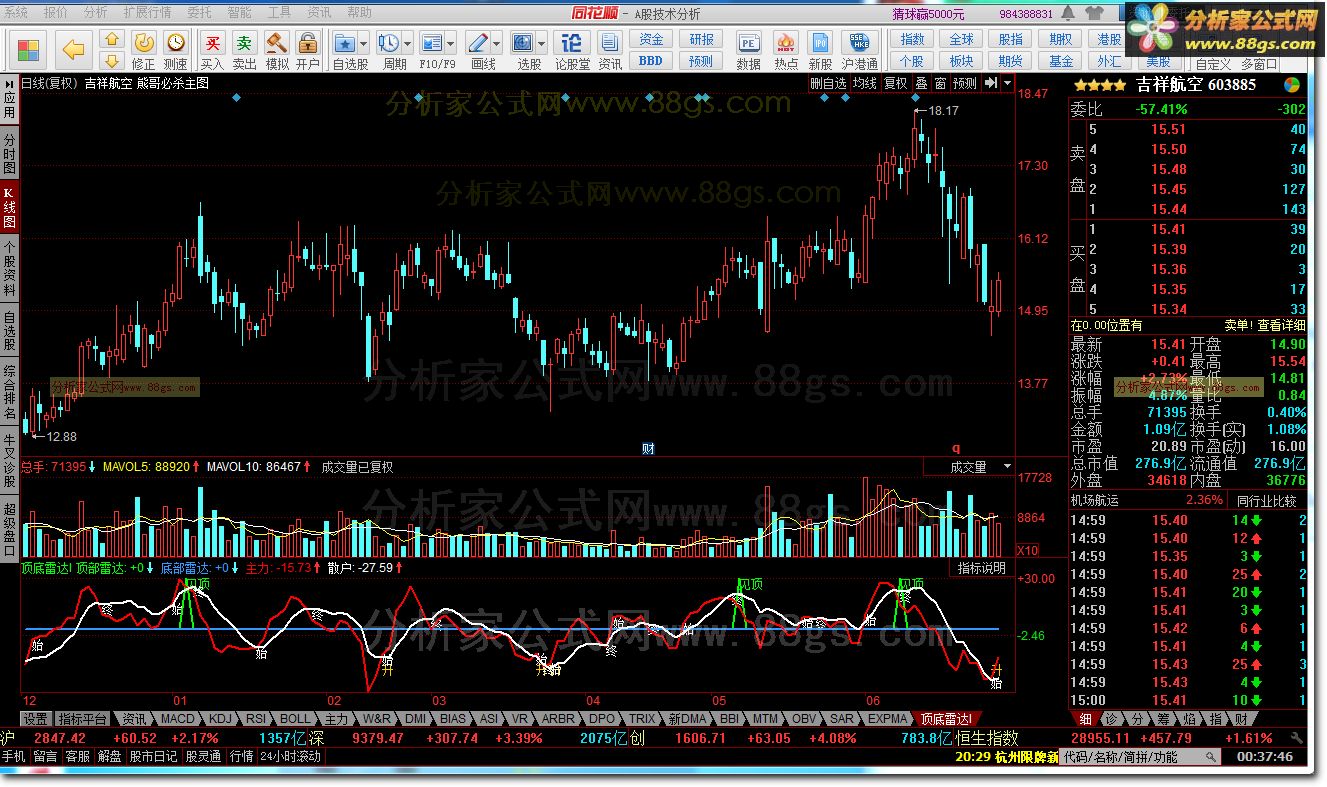Screen dimensions: 1327x787
Task: Open the 自选股 favorites folder icon
Action: click(x=344, y=43)
